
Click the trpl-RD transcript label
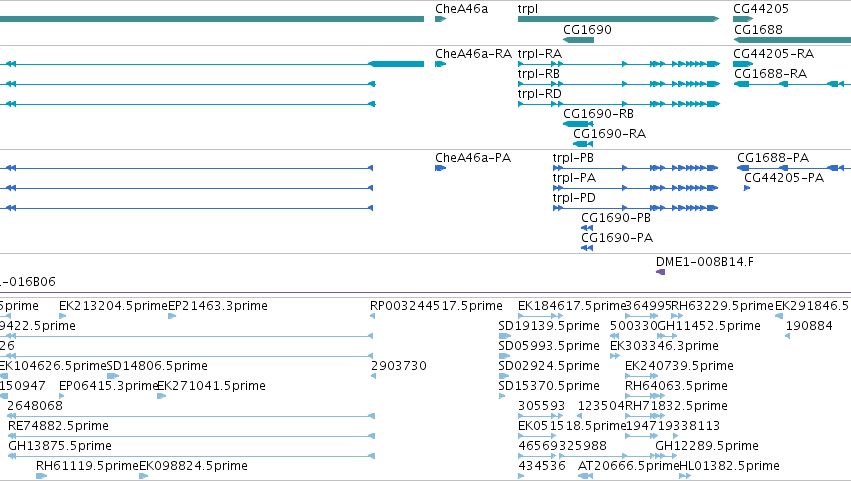coord(539,94)
